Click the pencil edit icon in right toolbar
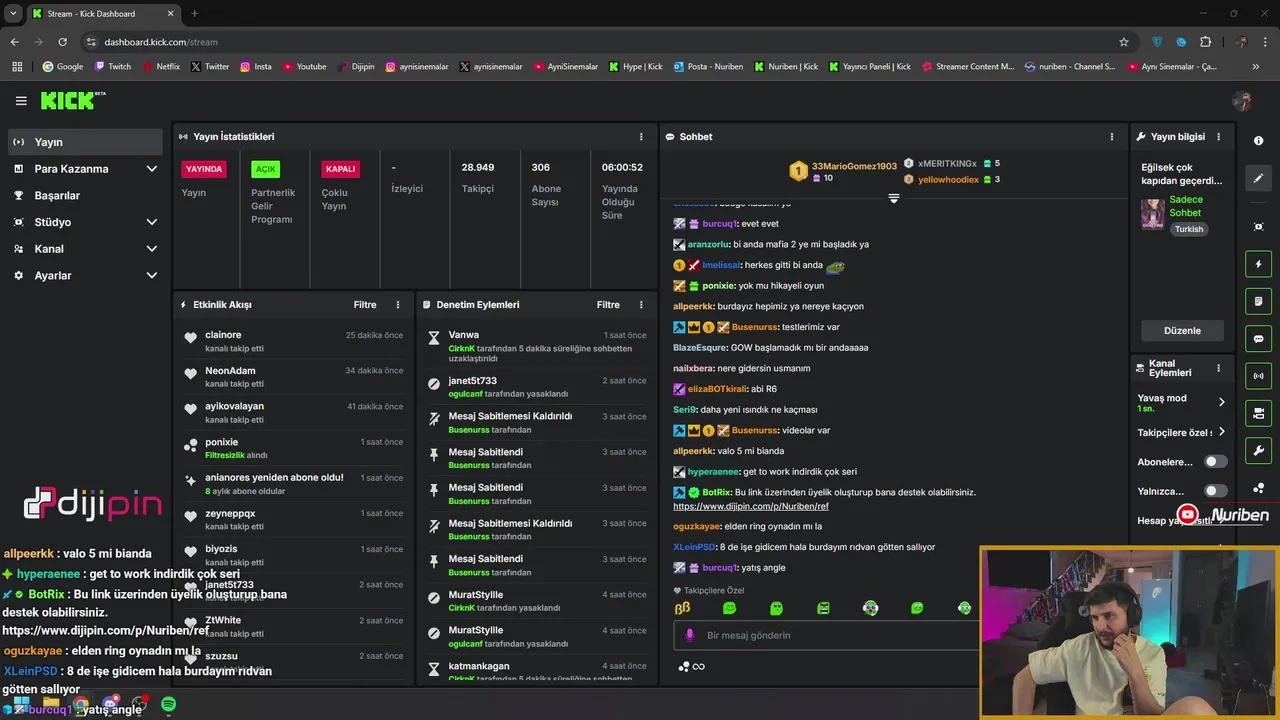The width and height of the screenshot is (1280, 720). click(x=1258, y=178)
